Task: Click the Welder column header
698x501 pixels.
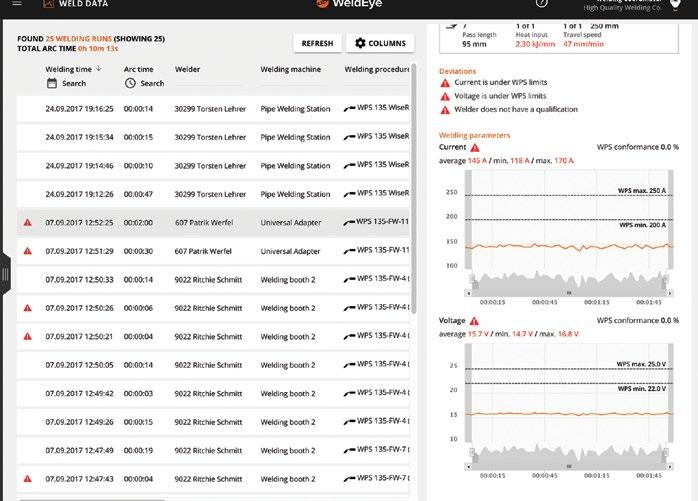Action: coord(187,69)
